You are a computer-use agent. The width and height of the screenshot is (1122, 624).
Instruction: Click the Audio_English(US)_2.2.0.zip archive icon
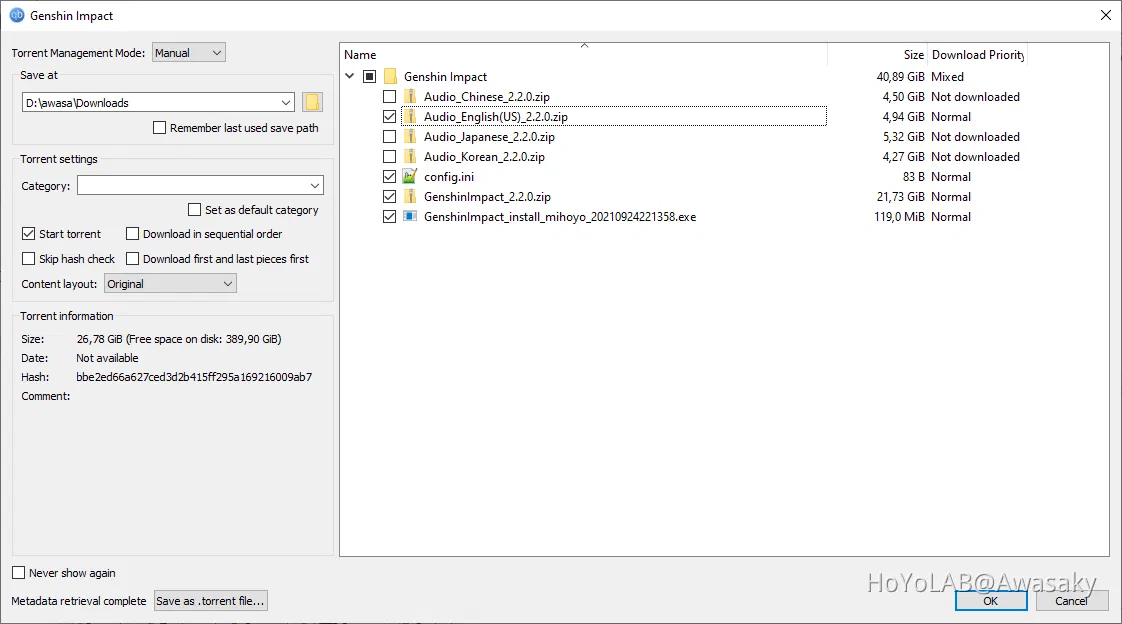(410, 117)
